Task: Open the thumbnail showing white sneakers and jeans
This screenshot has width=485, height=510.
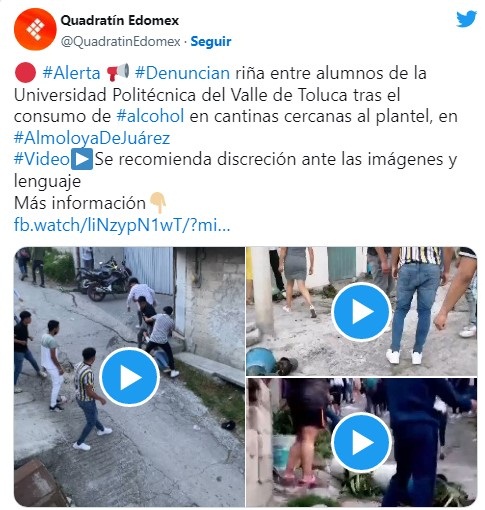Action: pyautogui.click(x=361, y=311)
